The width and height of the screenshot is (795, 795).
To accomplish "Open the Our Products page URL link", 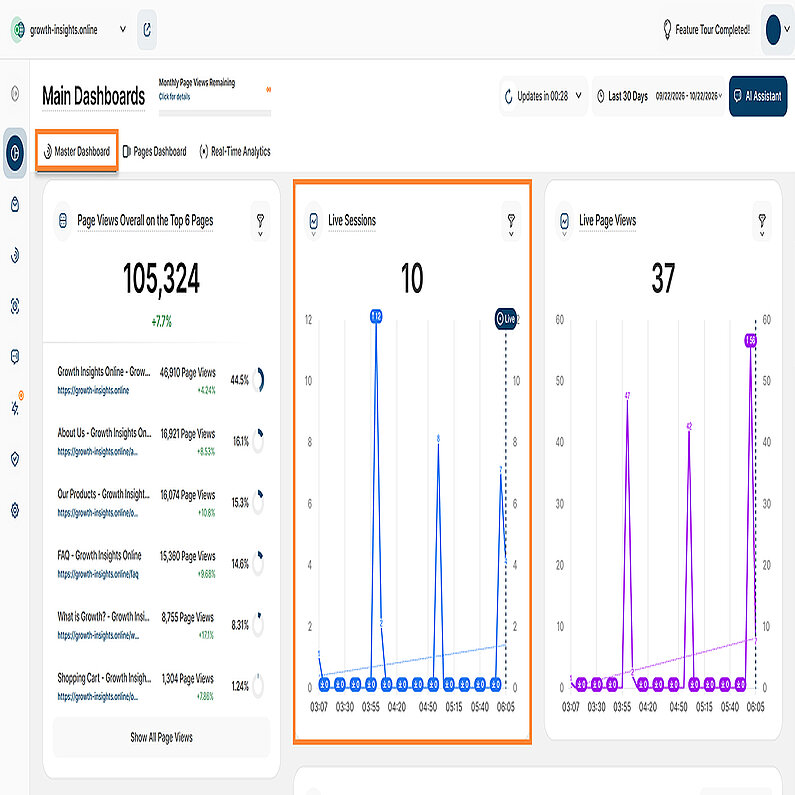I will point(97,513).
